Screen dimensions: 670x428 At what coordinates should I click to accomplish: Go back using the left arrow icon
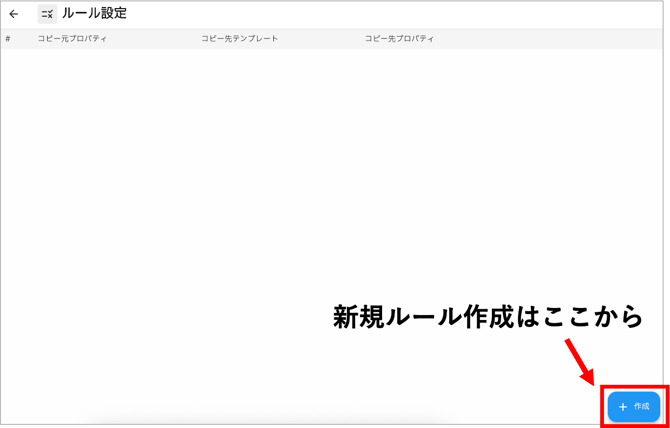[14, 14]
